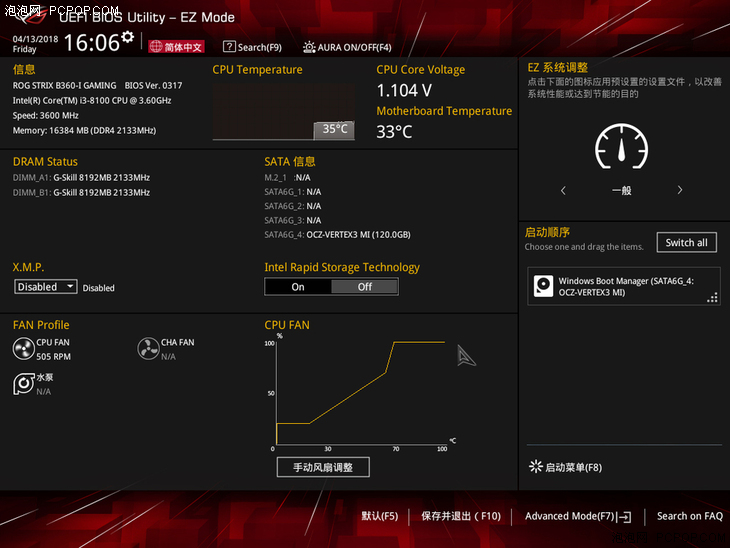
Task: Open the X.M.P. Disabled dropdown
Action: tap(46, 286)
